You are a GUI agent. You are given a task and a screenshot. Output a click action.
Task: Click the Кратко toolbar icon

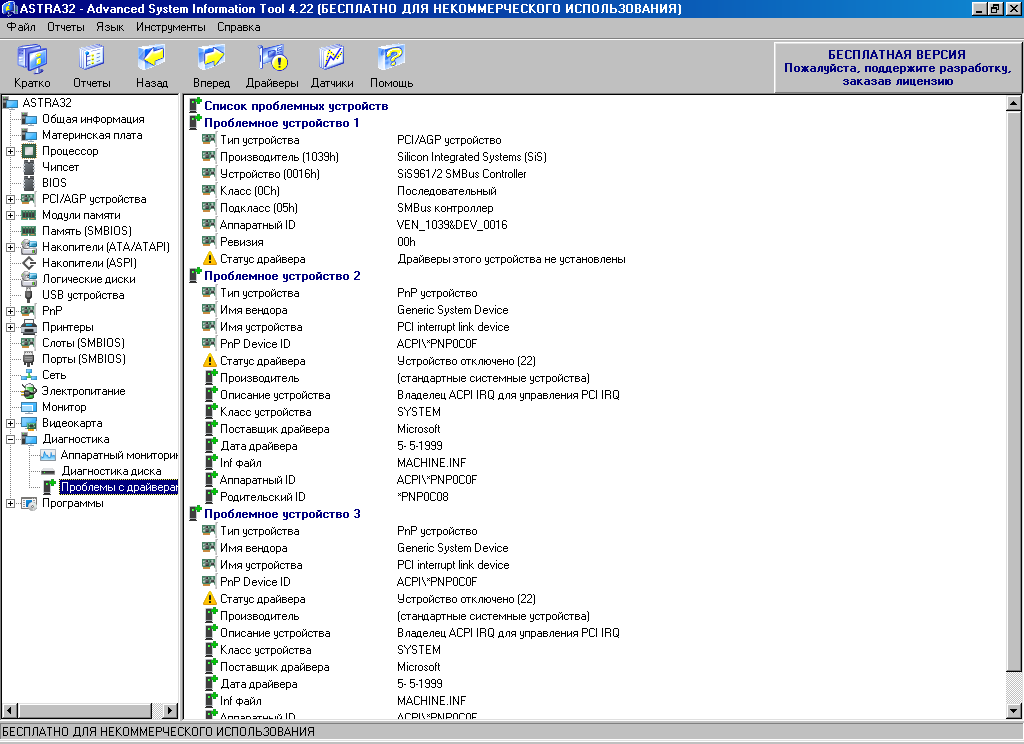click(32, 66)
